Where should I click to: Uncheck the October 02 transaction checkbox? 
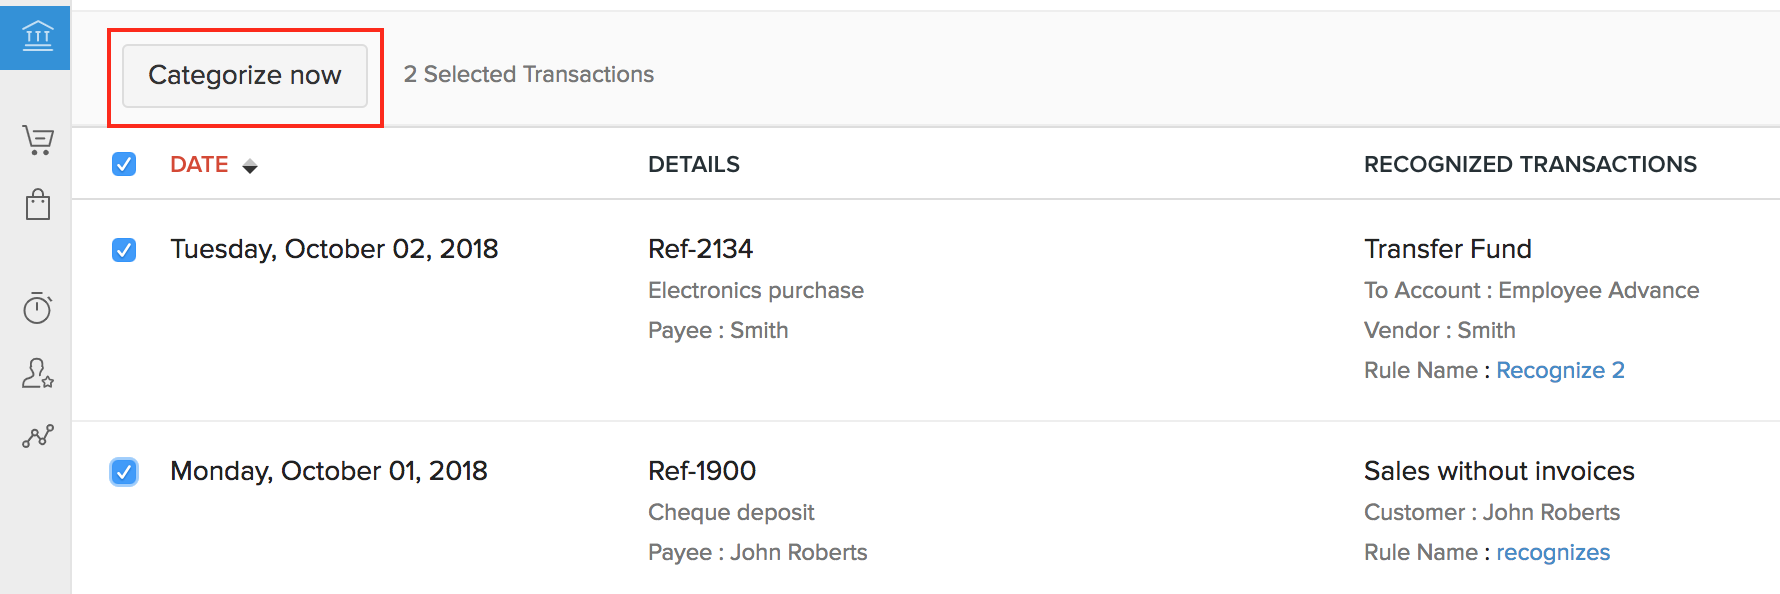[x=124, y=249]
